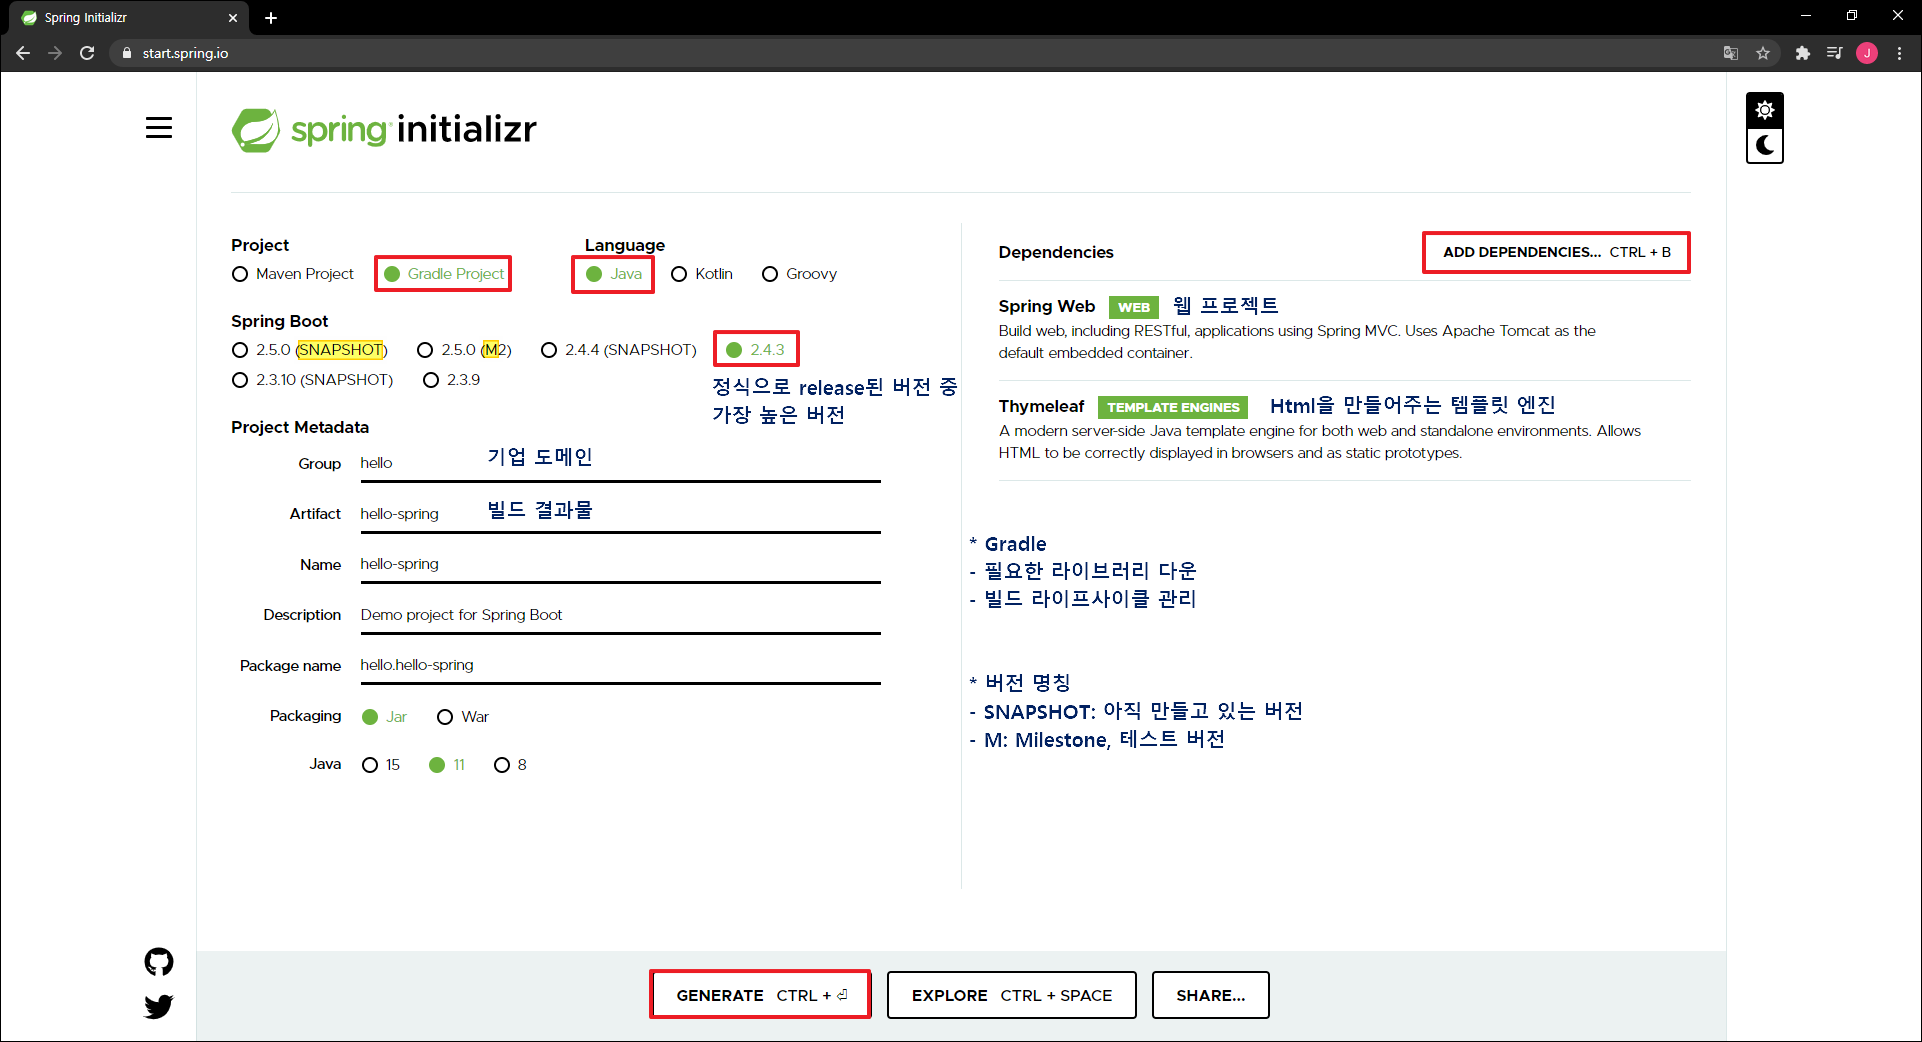
Task: Choose Jar packaging
Action: [384, 717]
